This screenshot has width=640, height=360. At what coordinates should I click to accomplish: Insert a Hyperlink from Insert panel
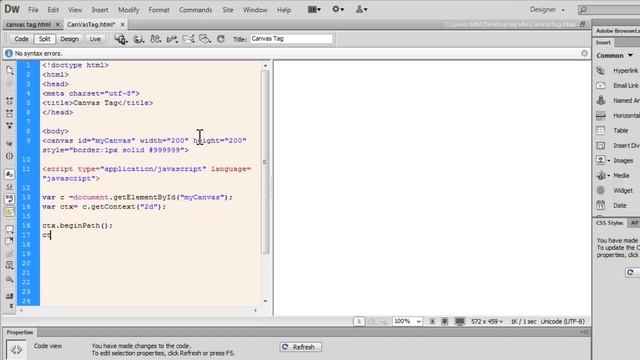point(618,71)
